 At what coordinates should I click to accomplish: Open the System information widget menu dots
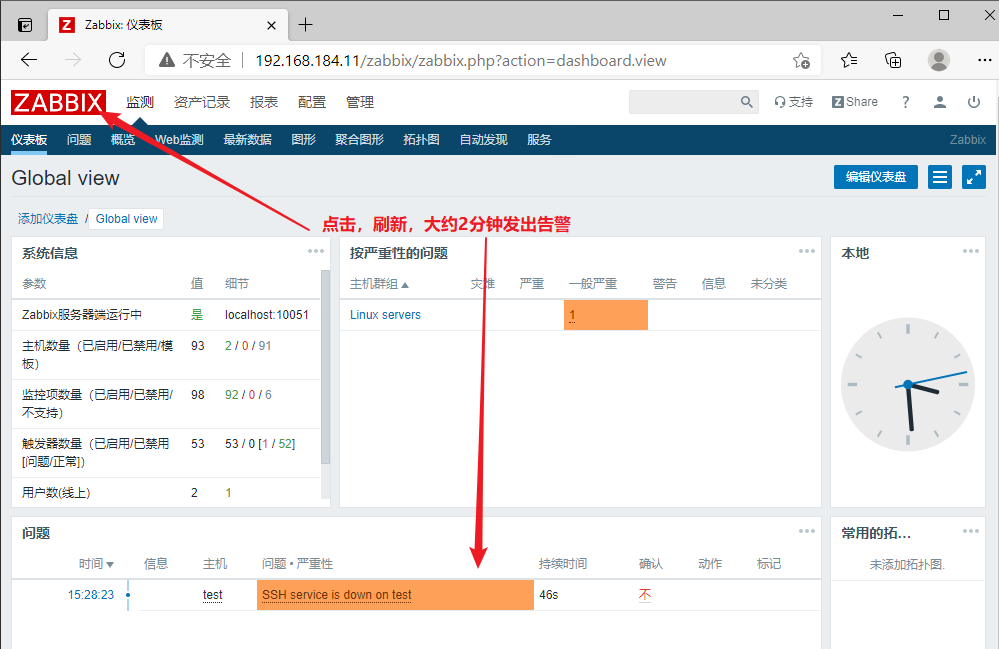[316, 251]
